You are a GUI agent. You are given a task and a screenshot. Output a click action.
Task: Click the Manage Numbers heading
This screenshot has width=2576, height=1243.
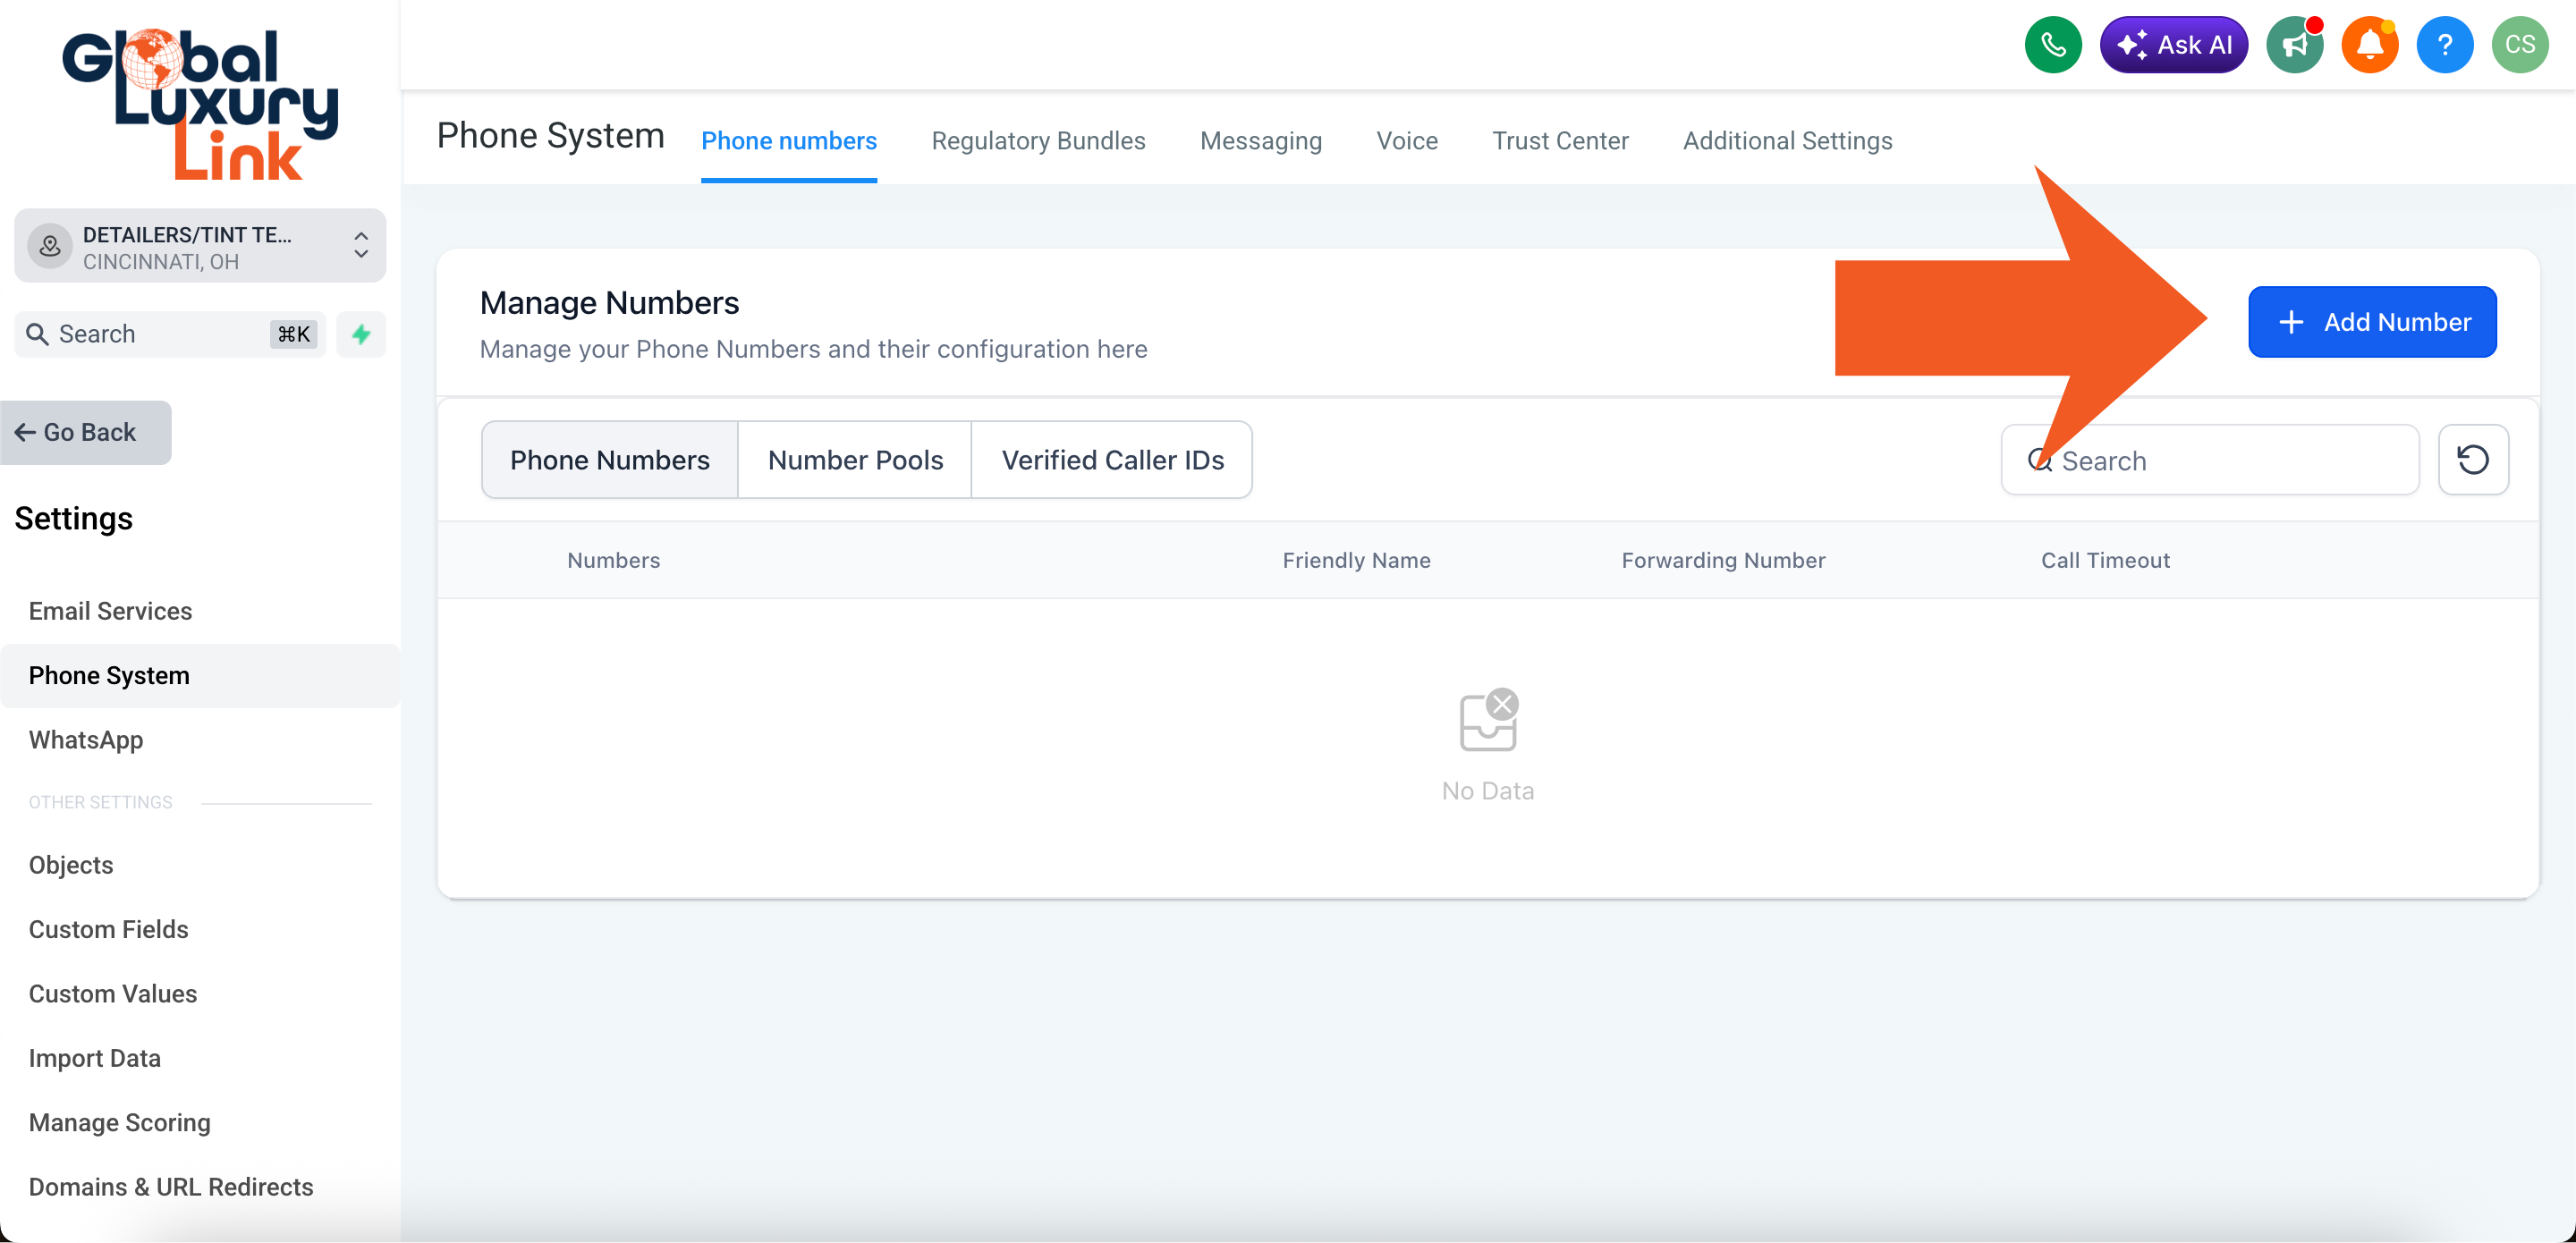click(609, 303)
